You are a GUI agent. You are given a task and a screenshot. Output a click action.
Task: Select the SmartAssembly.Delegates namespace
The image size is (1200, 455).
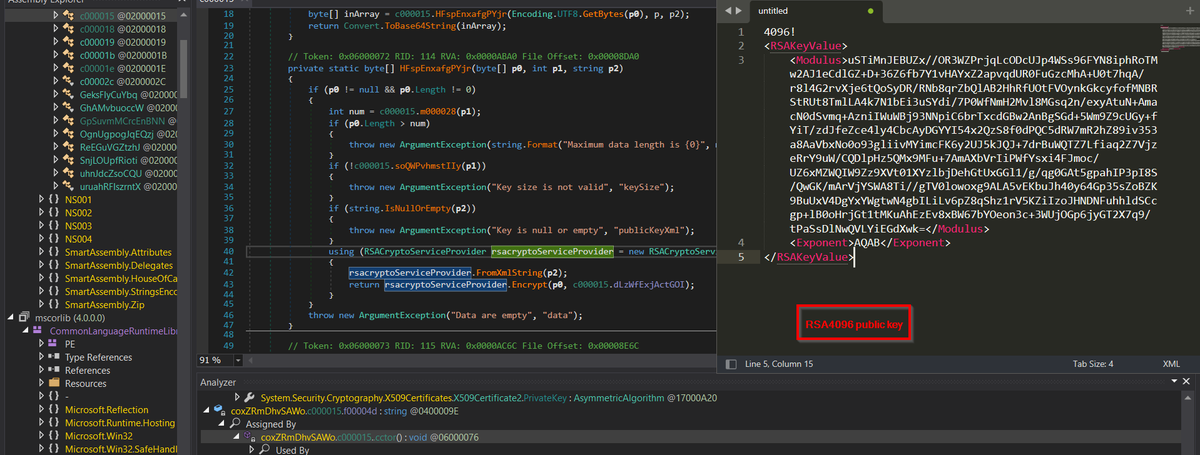tap(118, 265)
